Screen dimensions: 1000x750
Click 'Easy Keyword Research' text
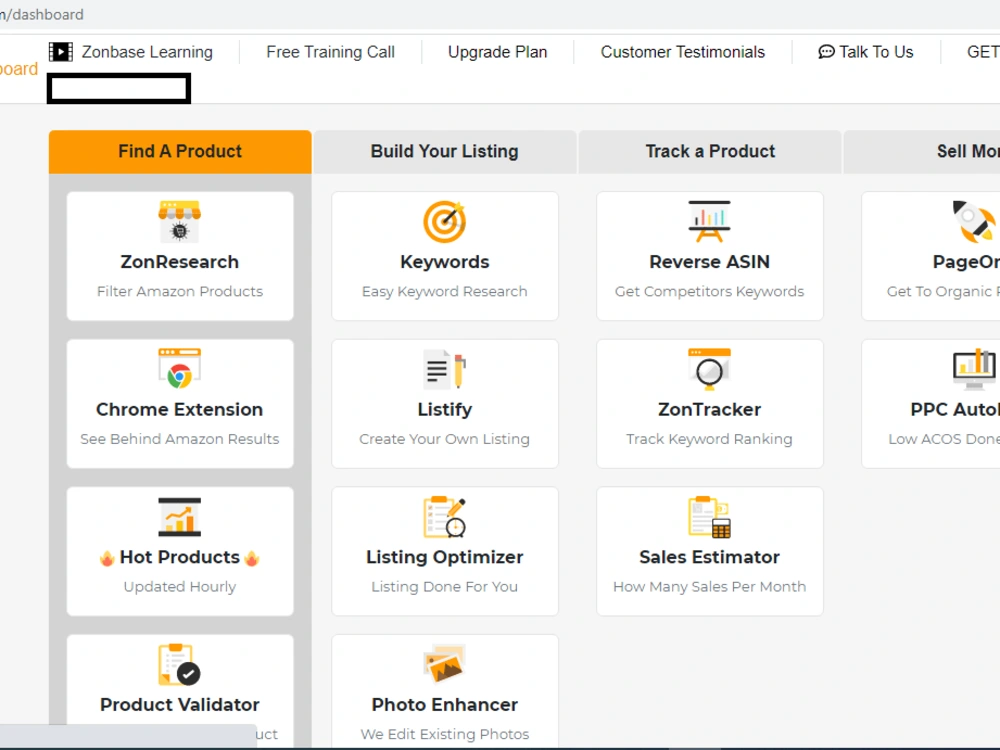coord(445,291)
